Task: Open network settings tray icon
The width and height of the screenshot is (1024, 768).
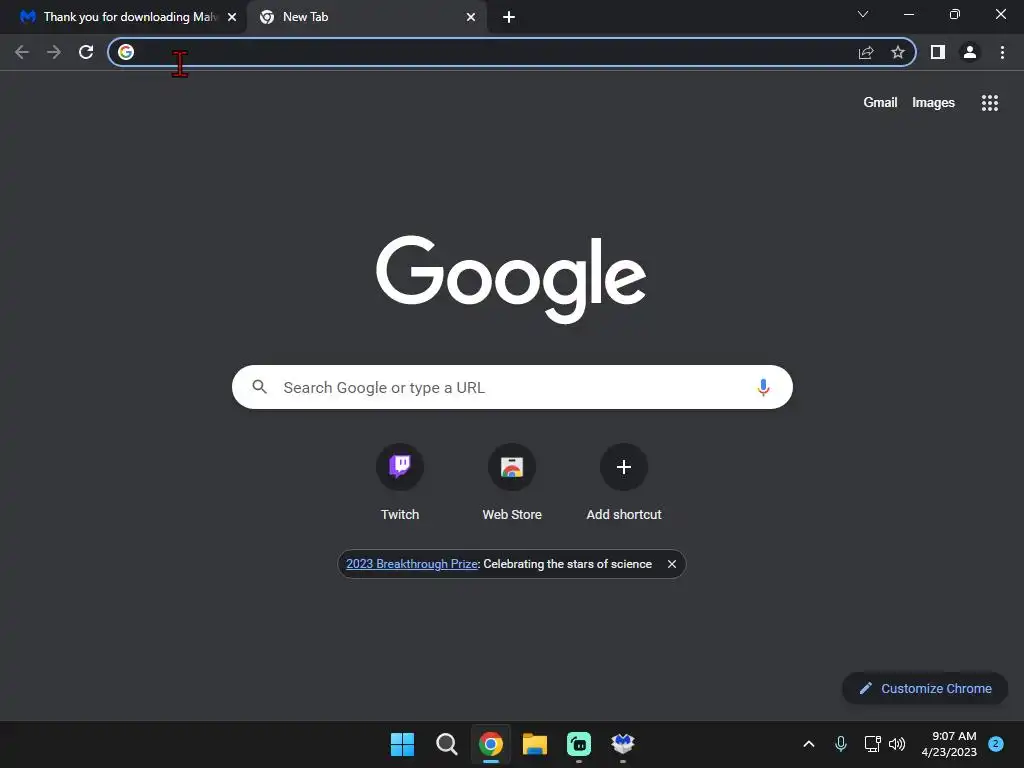Action: coord(872,744)
